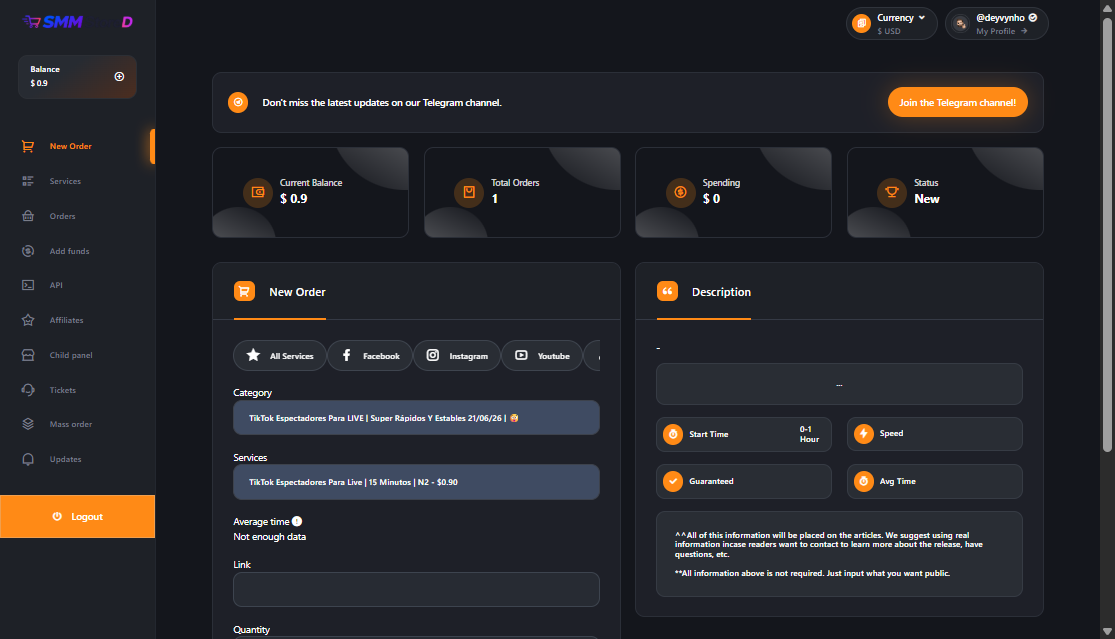Click the Telegram announcement orange icon
Screen dimensions: 1115x639
(238, 102)
